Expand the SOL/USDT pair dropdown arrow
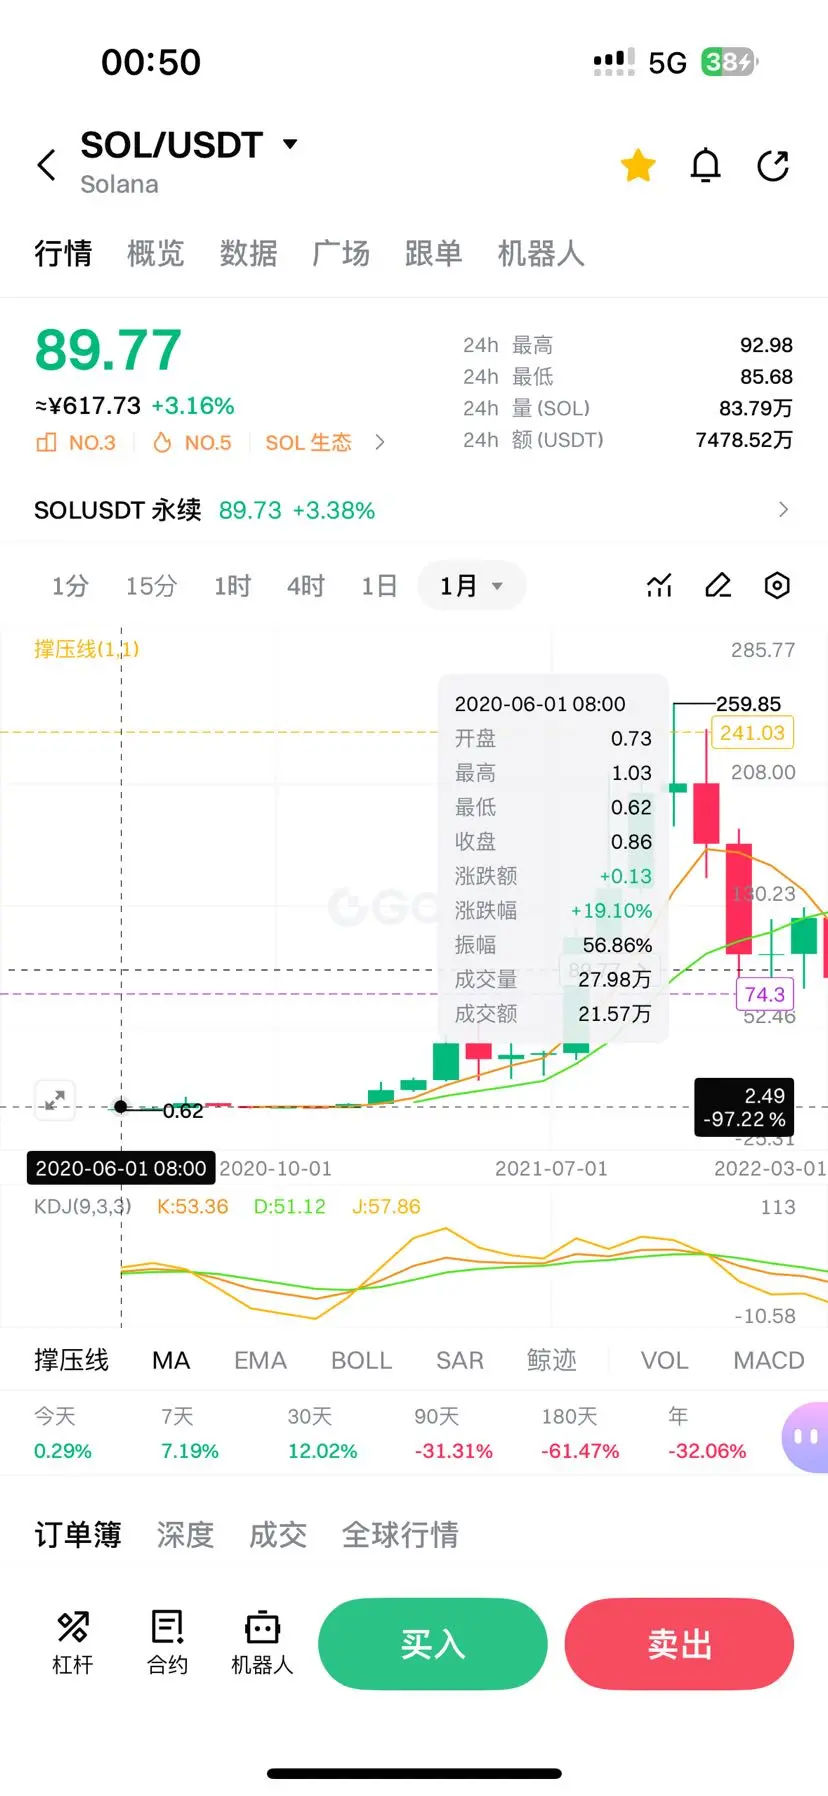828x1796 pixels. 291,144
